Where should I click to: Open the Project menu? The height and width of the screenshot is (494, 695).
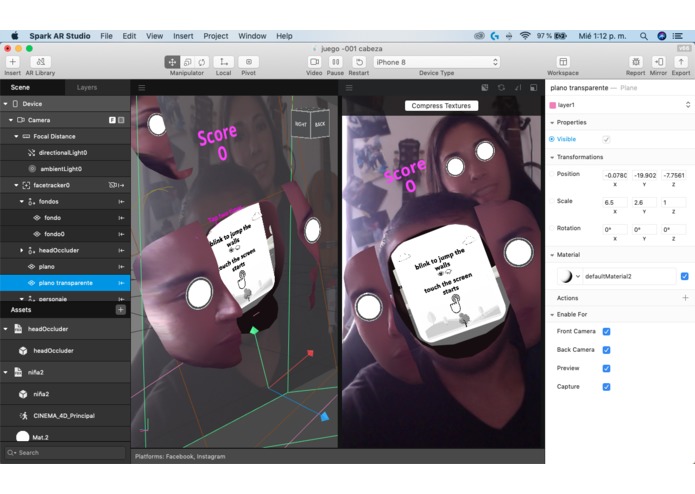point(216,36)
